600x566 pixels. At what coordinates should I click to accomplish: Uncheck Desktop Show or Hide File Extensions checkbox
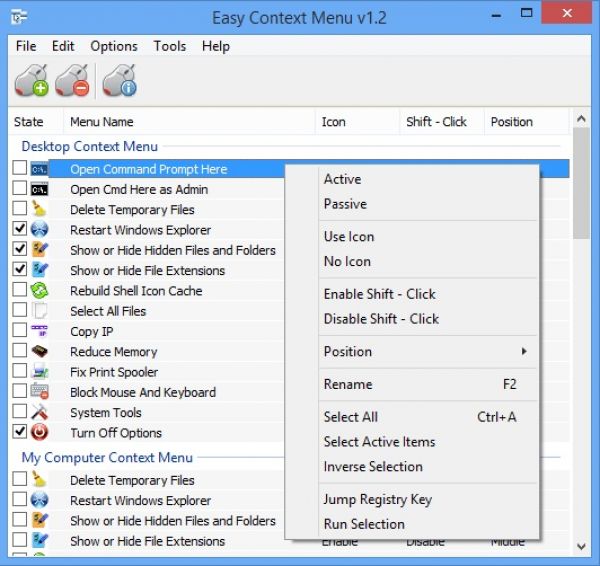(x=20, y=269)
